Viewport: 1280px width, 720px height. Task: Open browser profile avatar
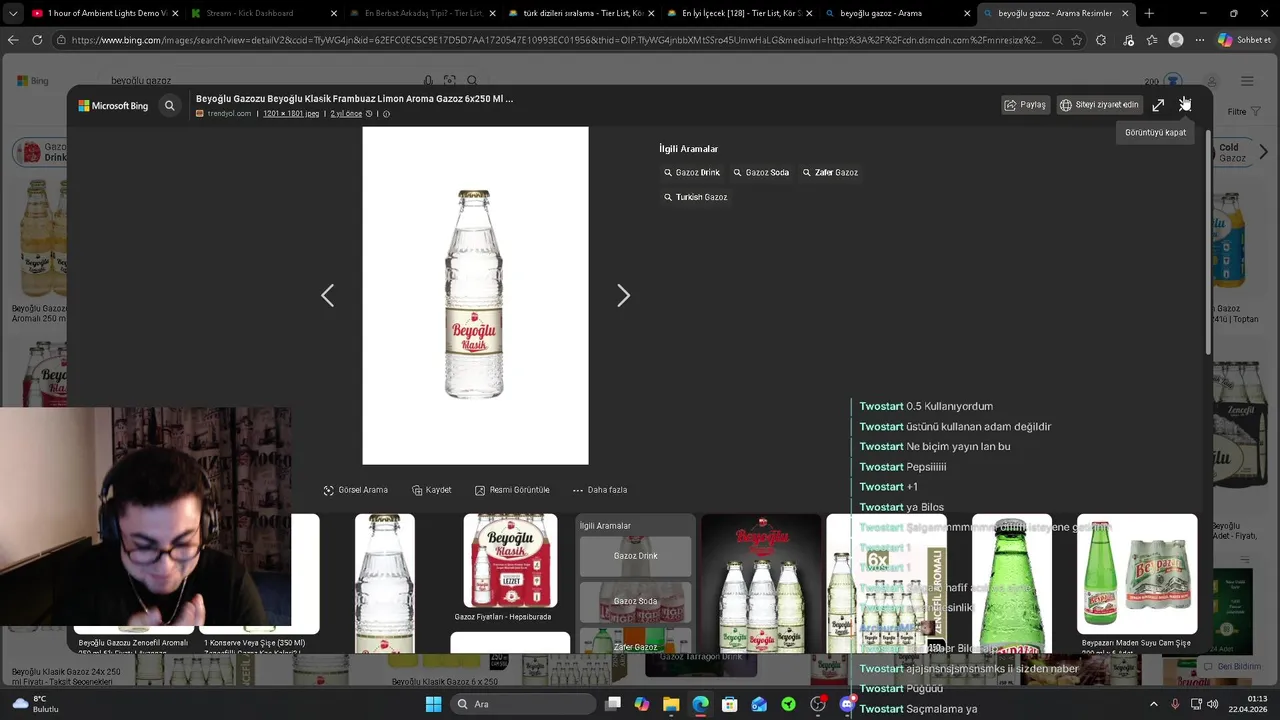(1176, 40)
